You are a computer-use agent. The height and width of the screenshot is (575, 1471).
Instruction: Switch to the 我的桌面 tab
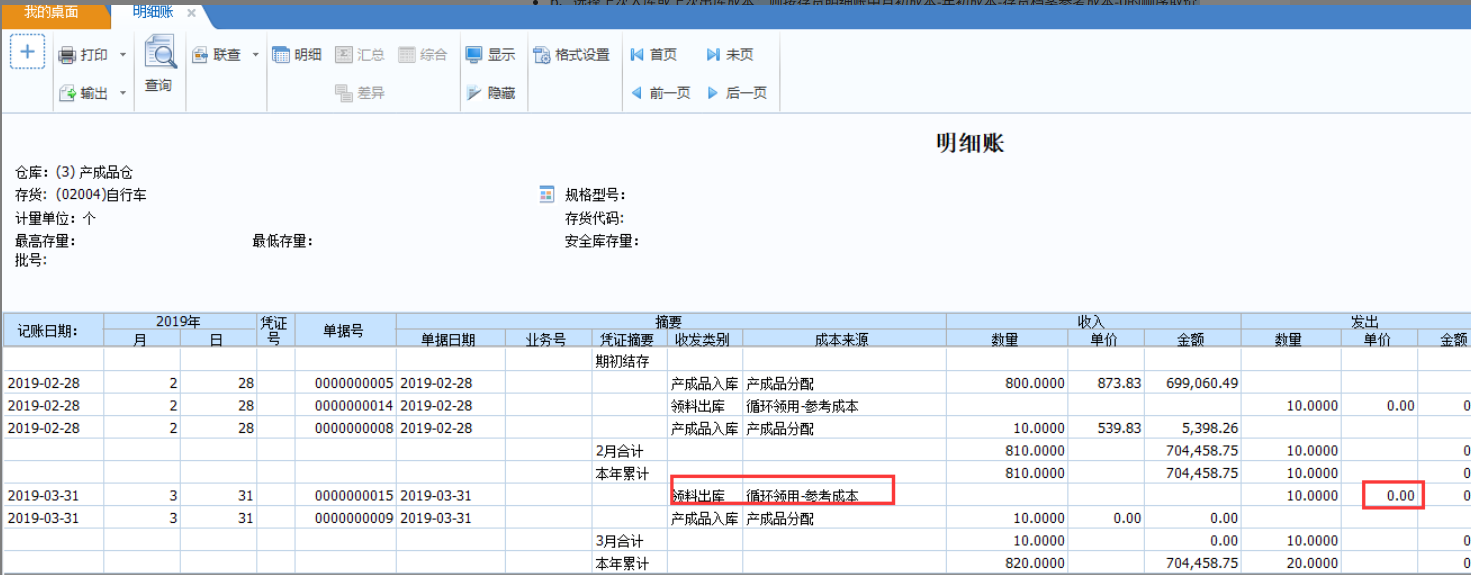(52, 12)
